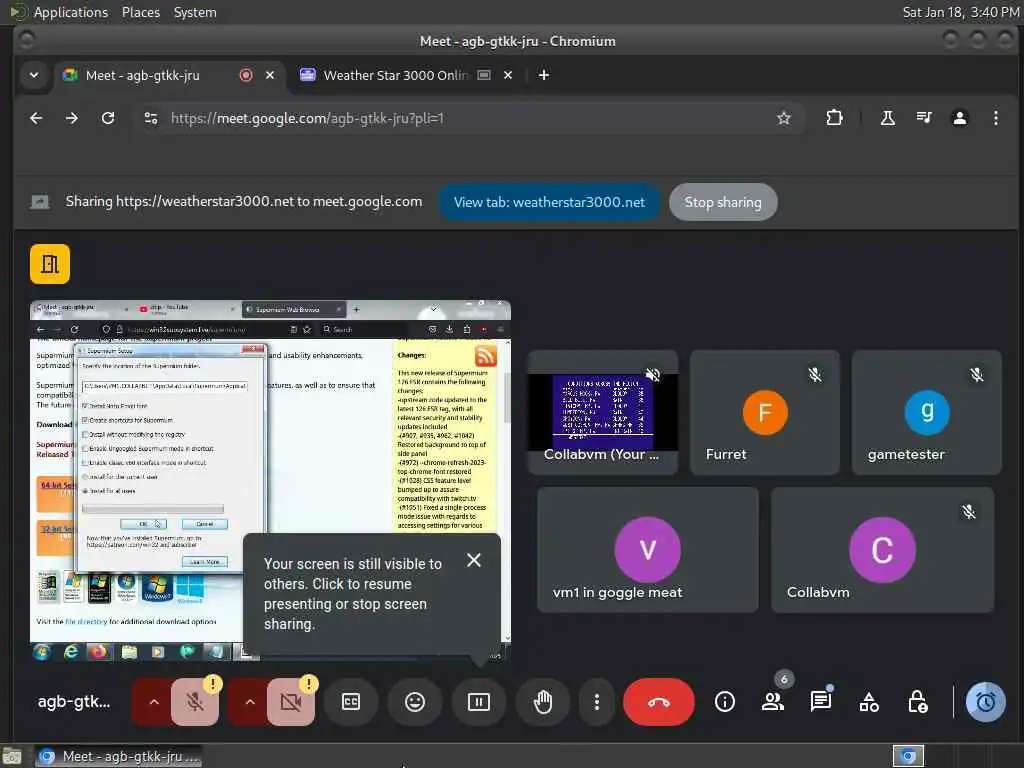Click the tab sharing indicator on Weather Star tab

pyautogui.click(x=484, y=75)
